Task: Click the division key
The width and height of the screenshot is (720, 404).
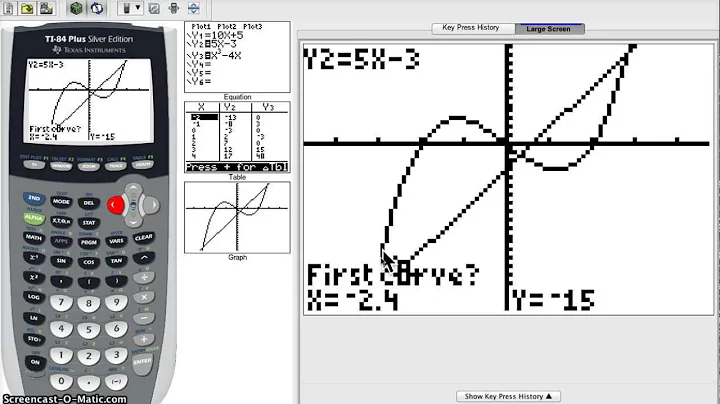Action: [144, 278]
